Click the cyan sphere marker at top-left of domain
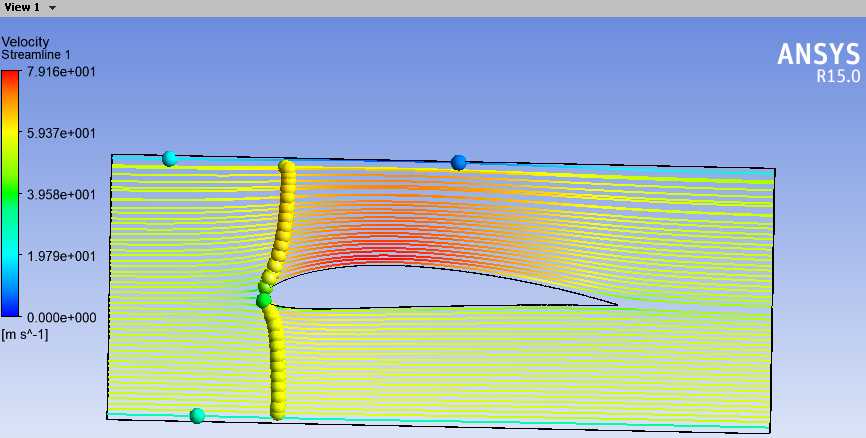The image size is (866, 438). [170, 159]
